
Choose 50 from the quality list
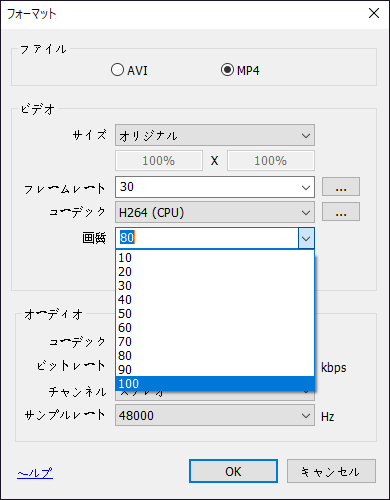point(215,314)
